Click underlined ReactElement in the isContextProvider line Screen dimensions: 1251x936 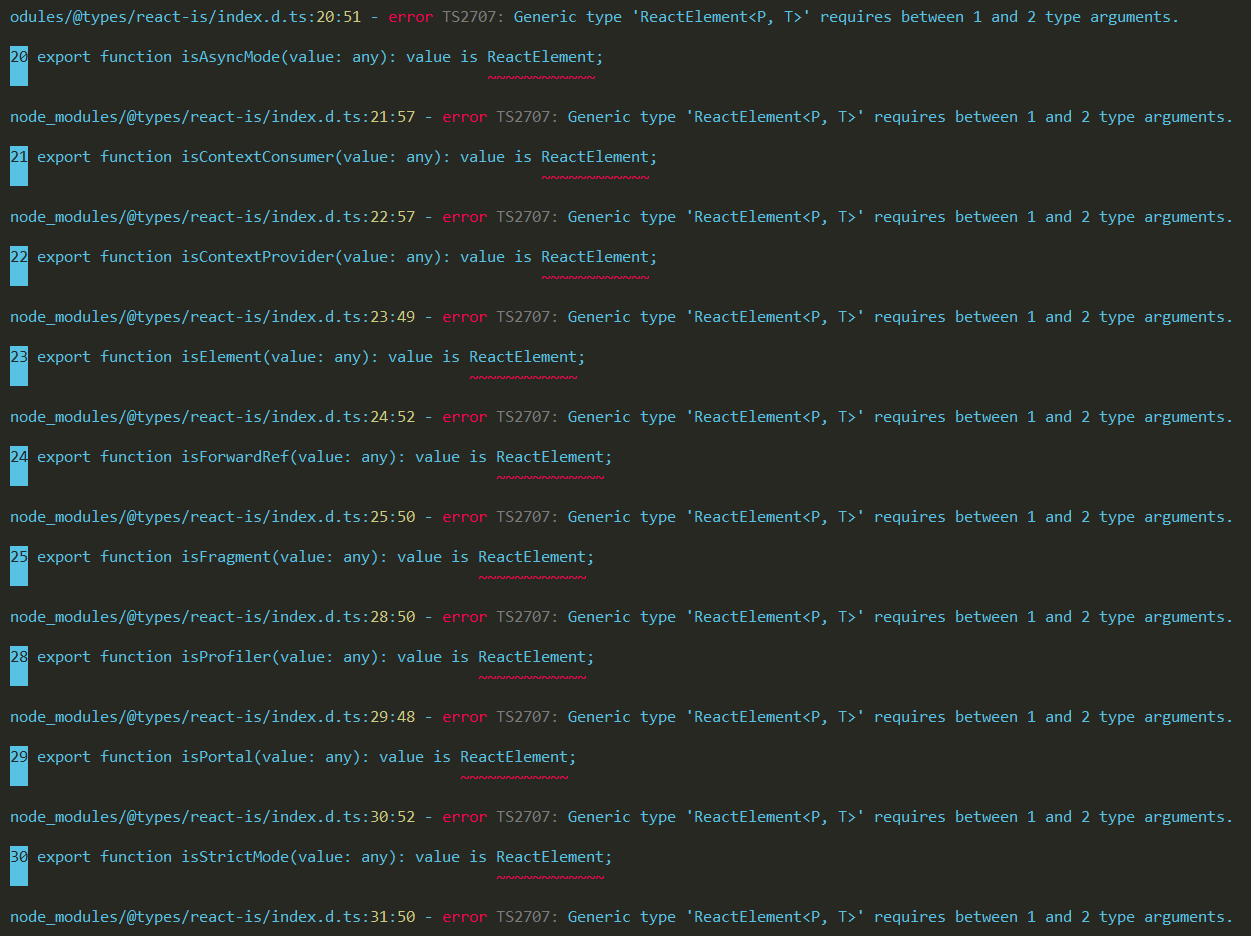(595, 257)
